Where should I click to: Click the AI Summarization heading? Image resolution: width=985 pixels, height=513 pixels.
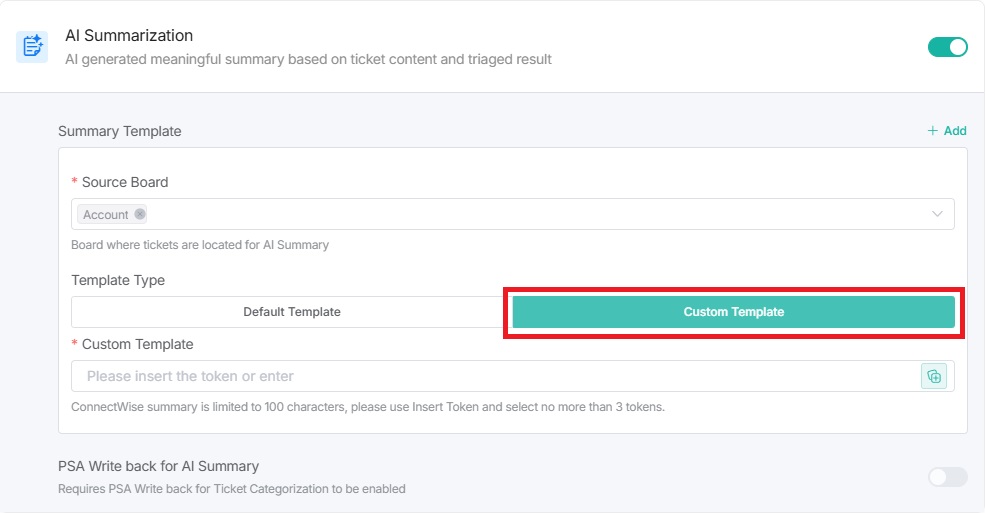click(x=129, y=35)
